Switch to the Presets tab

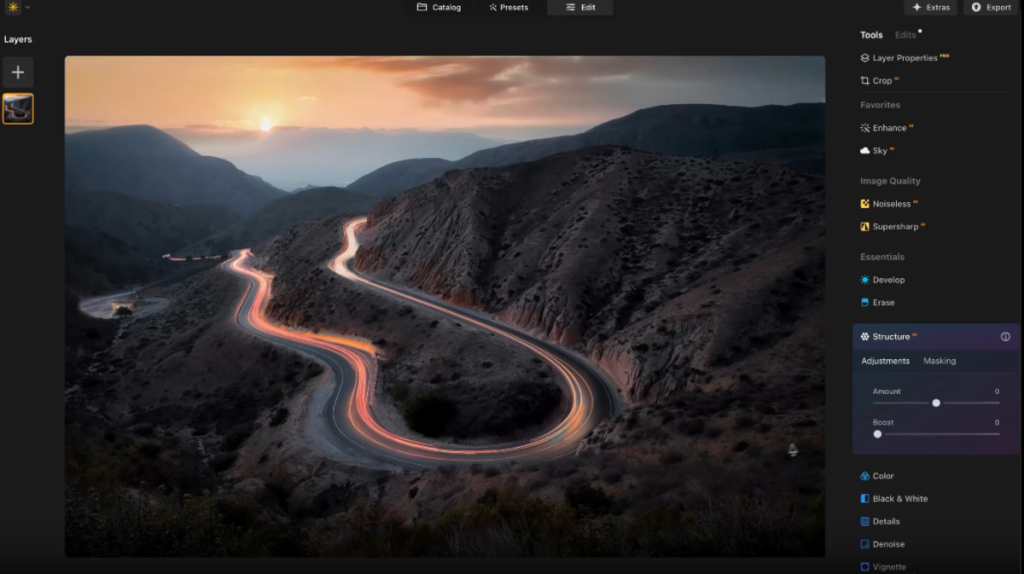509,7
